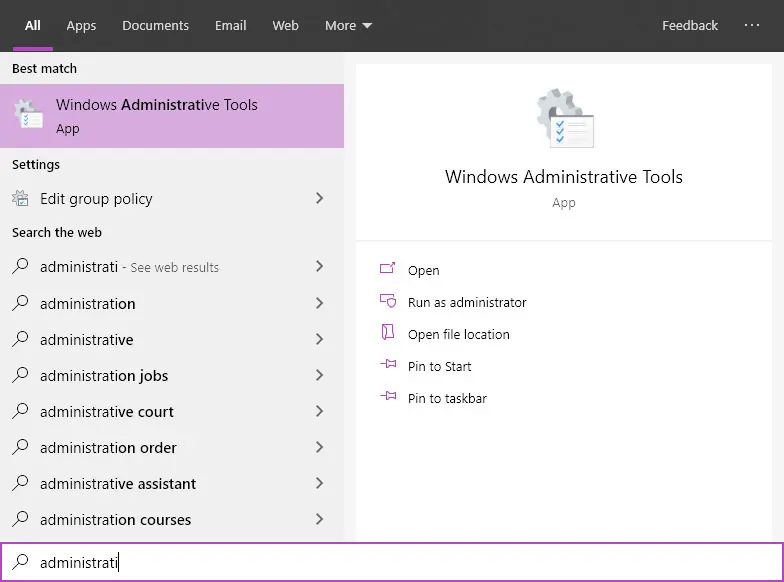This screenshot has width=784, height=582.
Task: Click the 'Windows Administrative Tools' title in preview
Action: click(564, 176)
